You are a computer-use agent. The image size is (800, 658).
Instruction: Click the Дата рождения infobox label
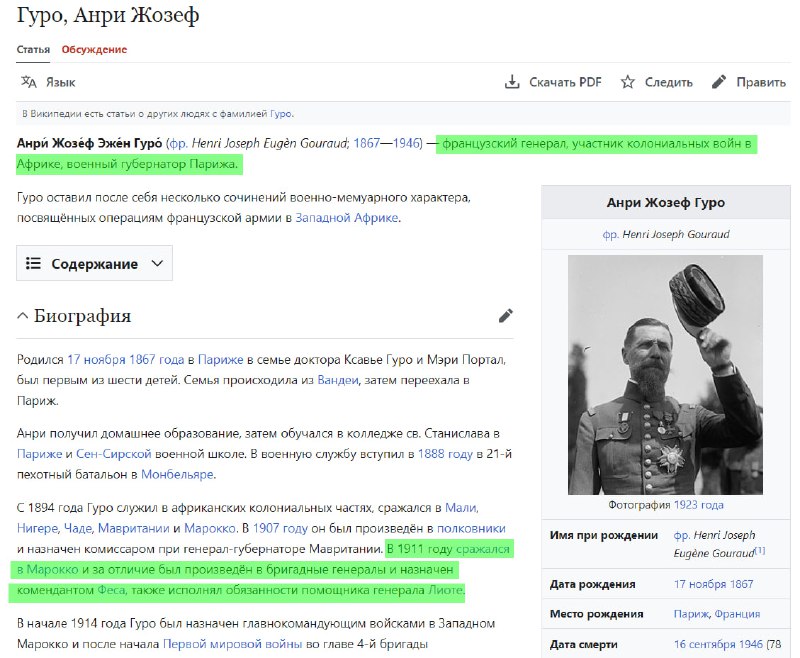tap(593, 584)
